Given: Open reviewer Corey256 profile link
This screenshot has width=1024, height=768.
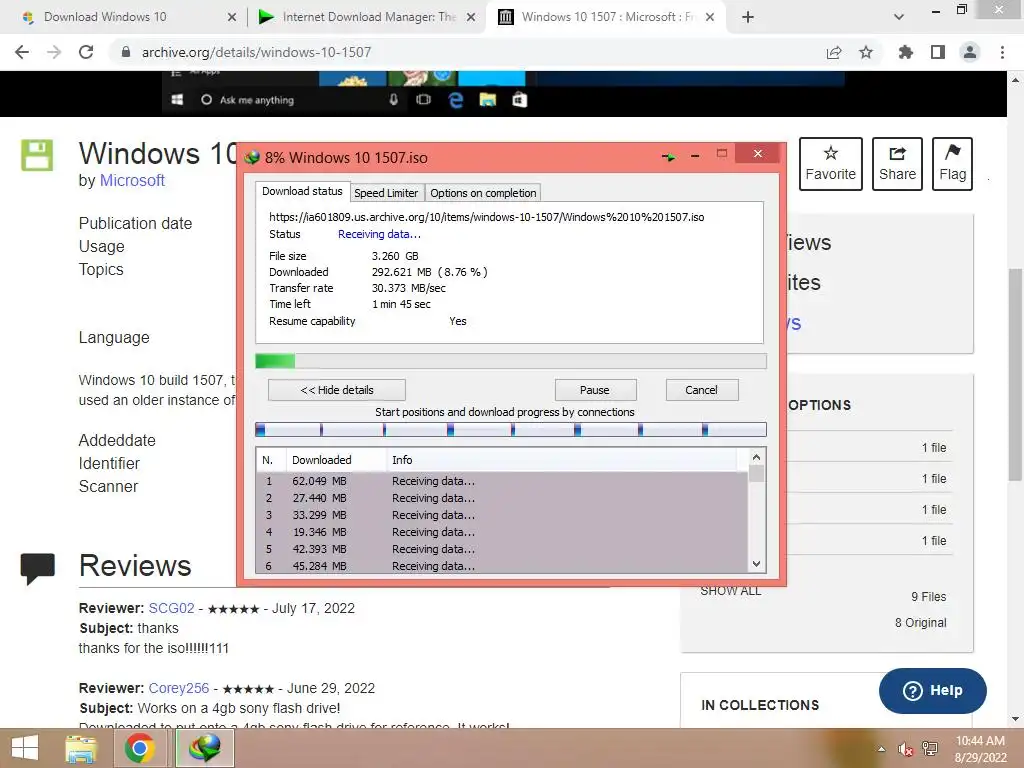Looking at the screenshot, I should 179,688.
